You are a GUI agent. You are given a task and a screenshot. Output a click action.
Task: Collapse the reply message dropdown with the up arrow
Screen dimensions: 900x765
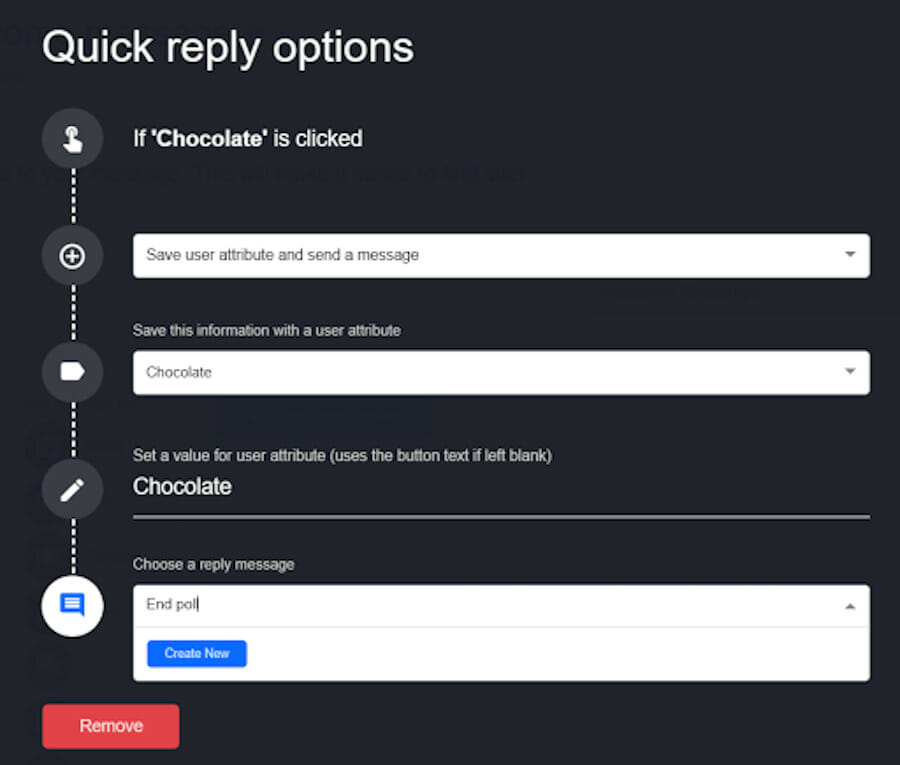(x=850, y=606)
